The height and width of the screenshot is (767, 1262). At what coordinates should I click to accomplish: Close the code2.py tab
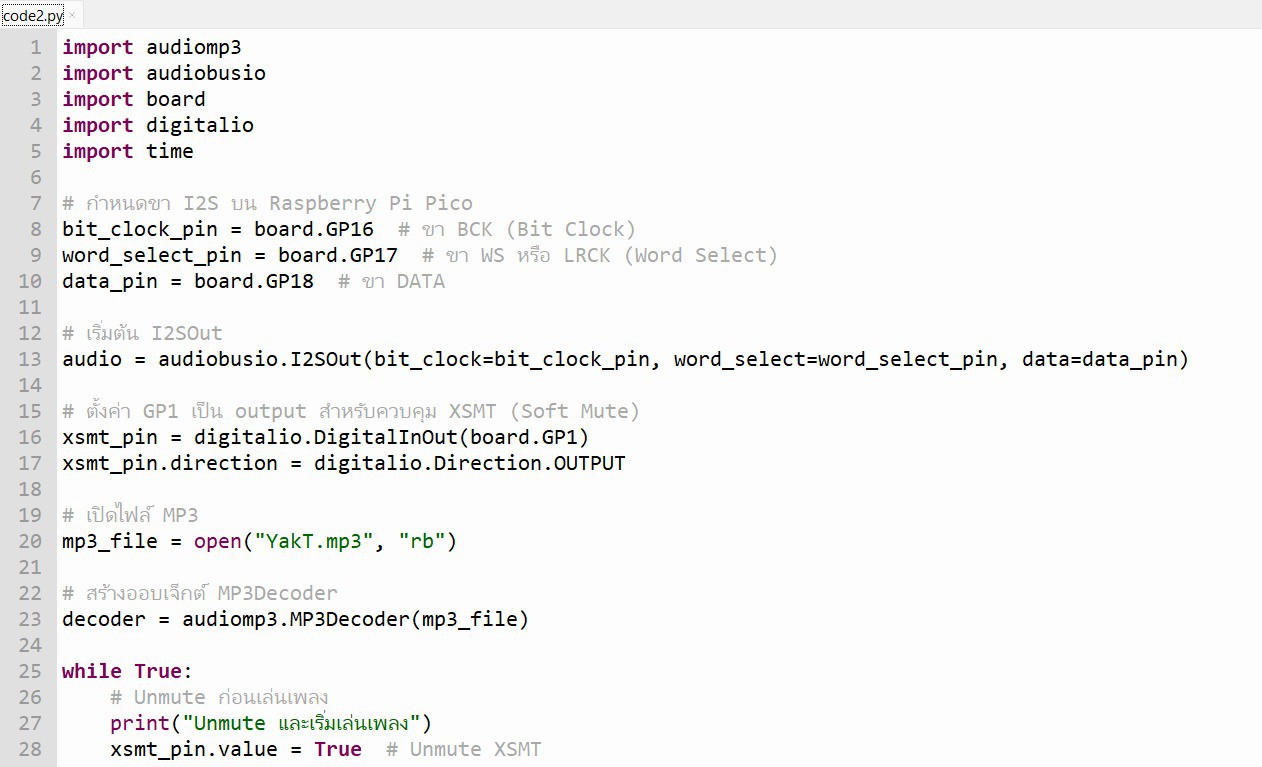72,15
